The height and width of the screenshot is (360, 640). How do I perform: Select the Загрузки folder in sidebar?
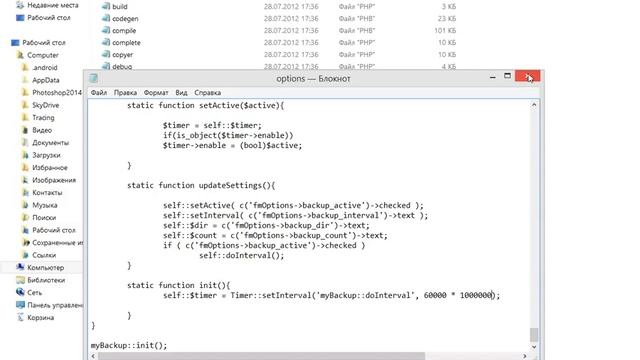pyautogui.click(x=46, y=155)
